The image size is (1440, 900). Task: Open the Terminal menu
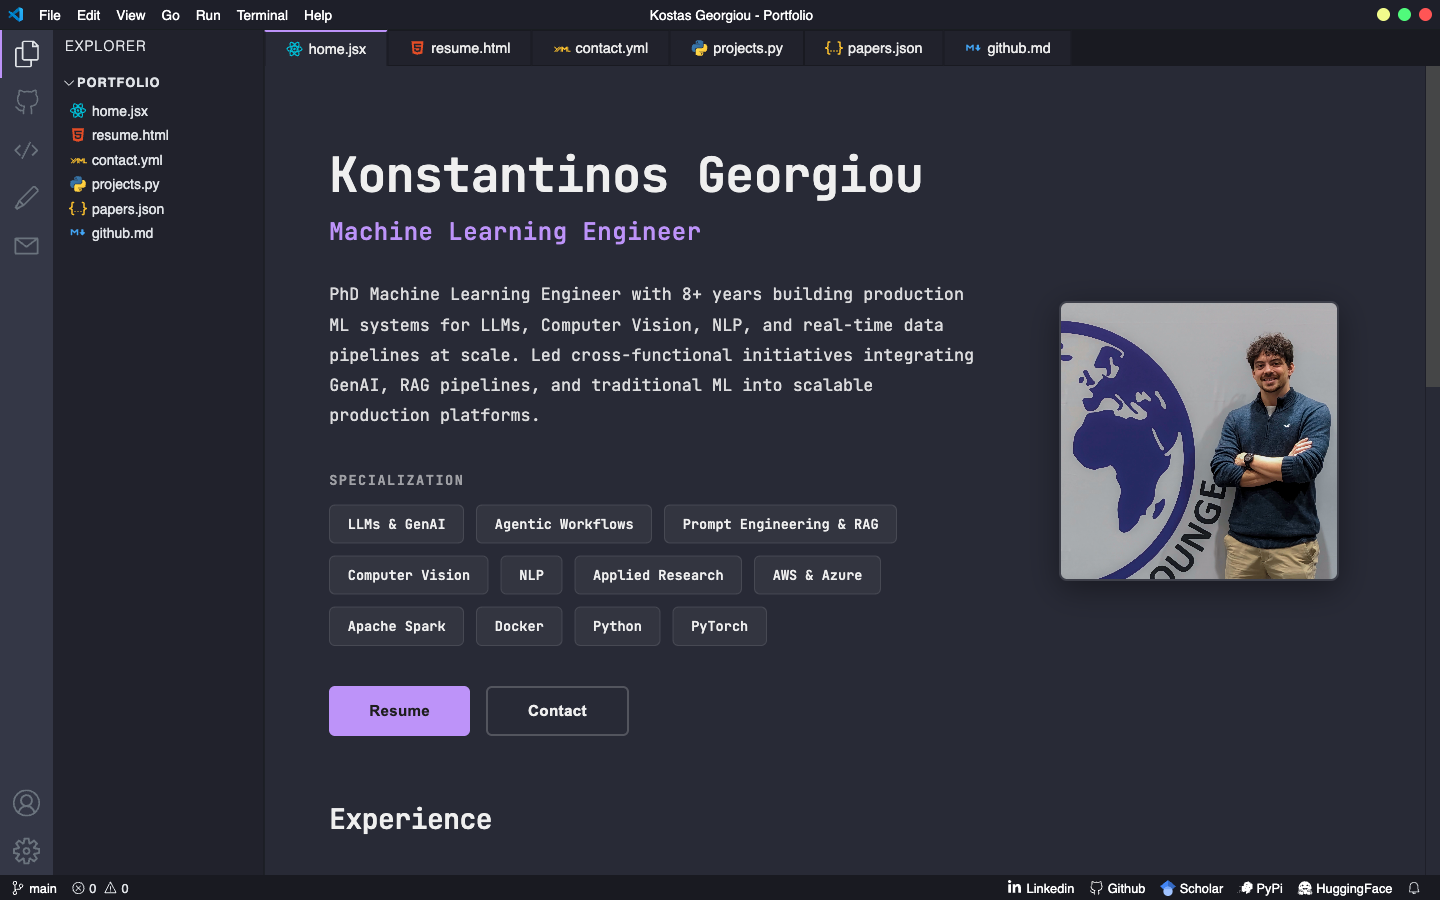[x=262, y=15]
